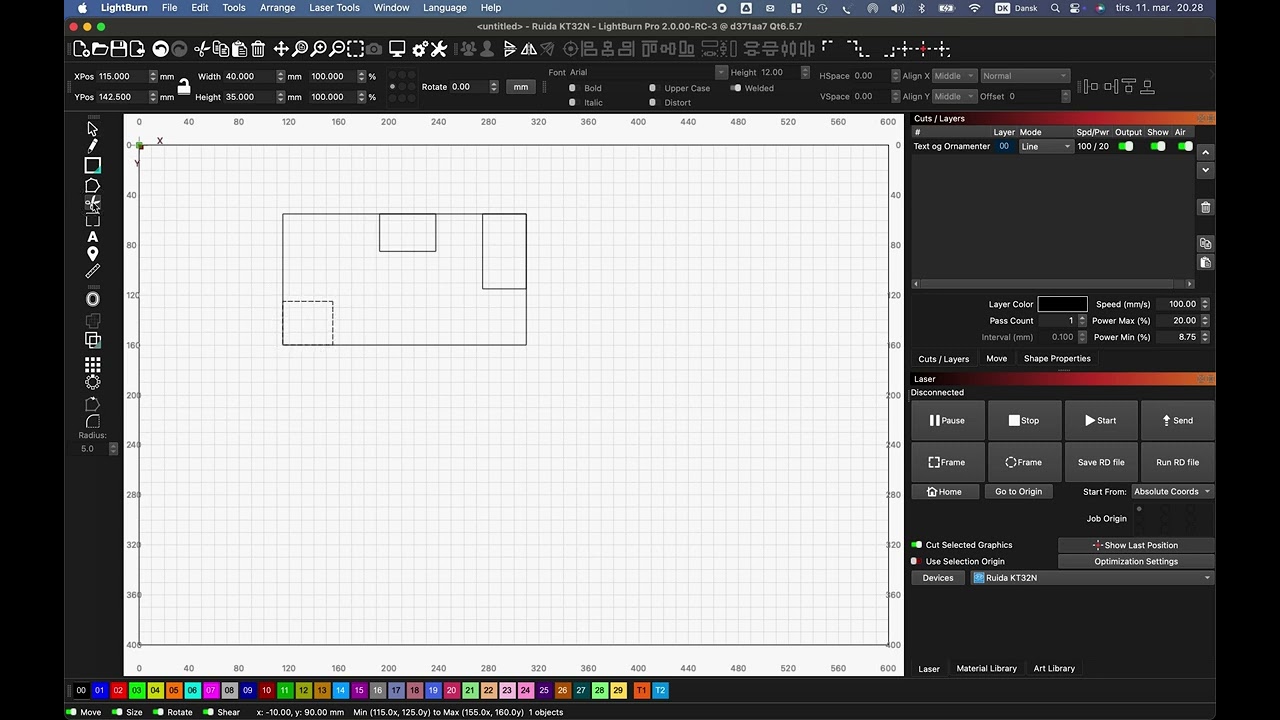Click the Send button
Viewport: 1280px width, 720px height.
(1177, 420)
